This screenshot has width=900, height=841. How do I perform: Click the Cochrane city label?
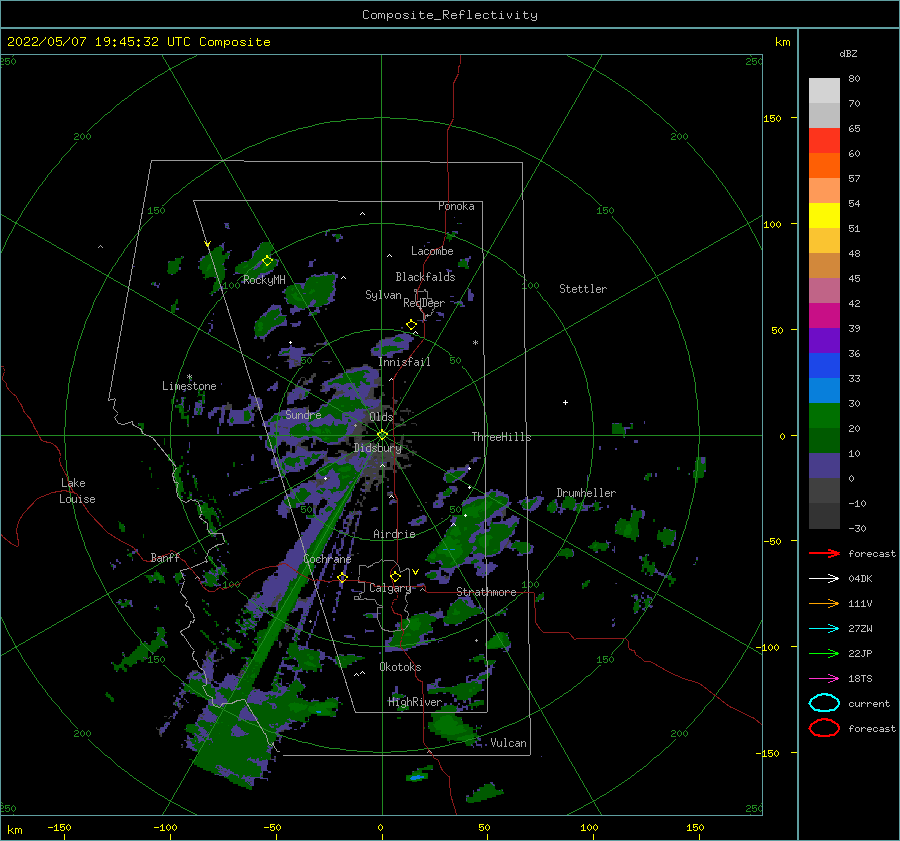[327, 559]
